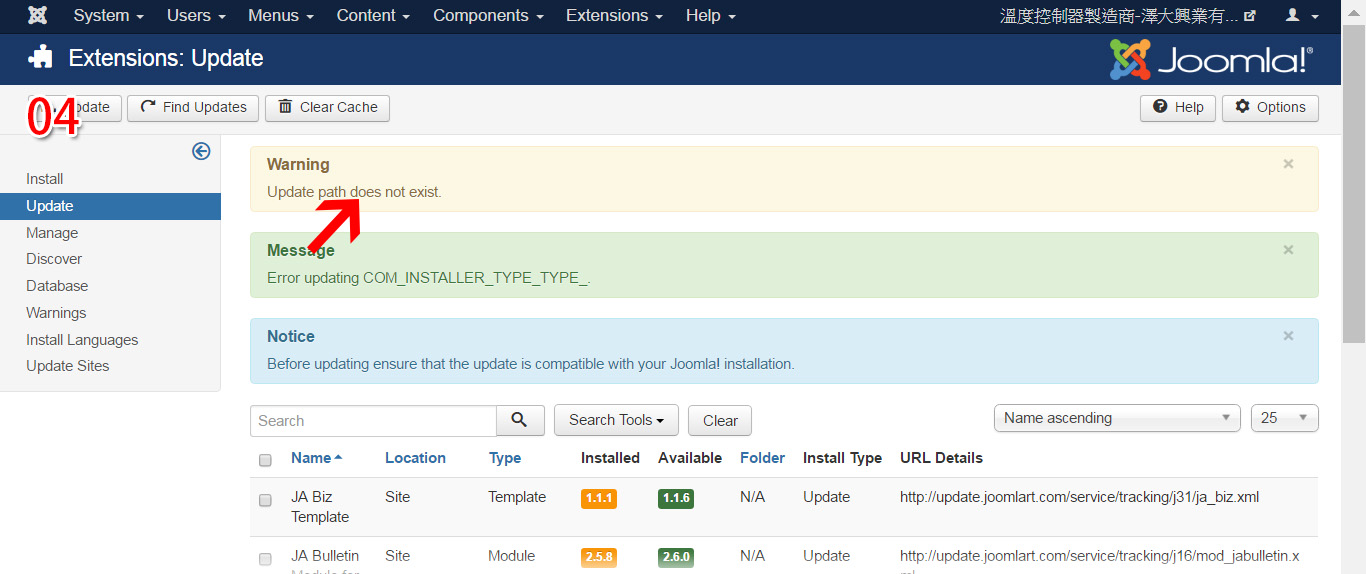Close the green Message alert

point(1288,250)
